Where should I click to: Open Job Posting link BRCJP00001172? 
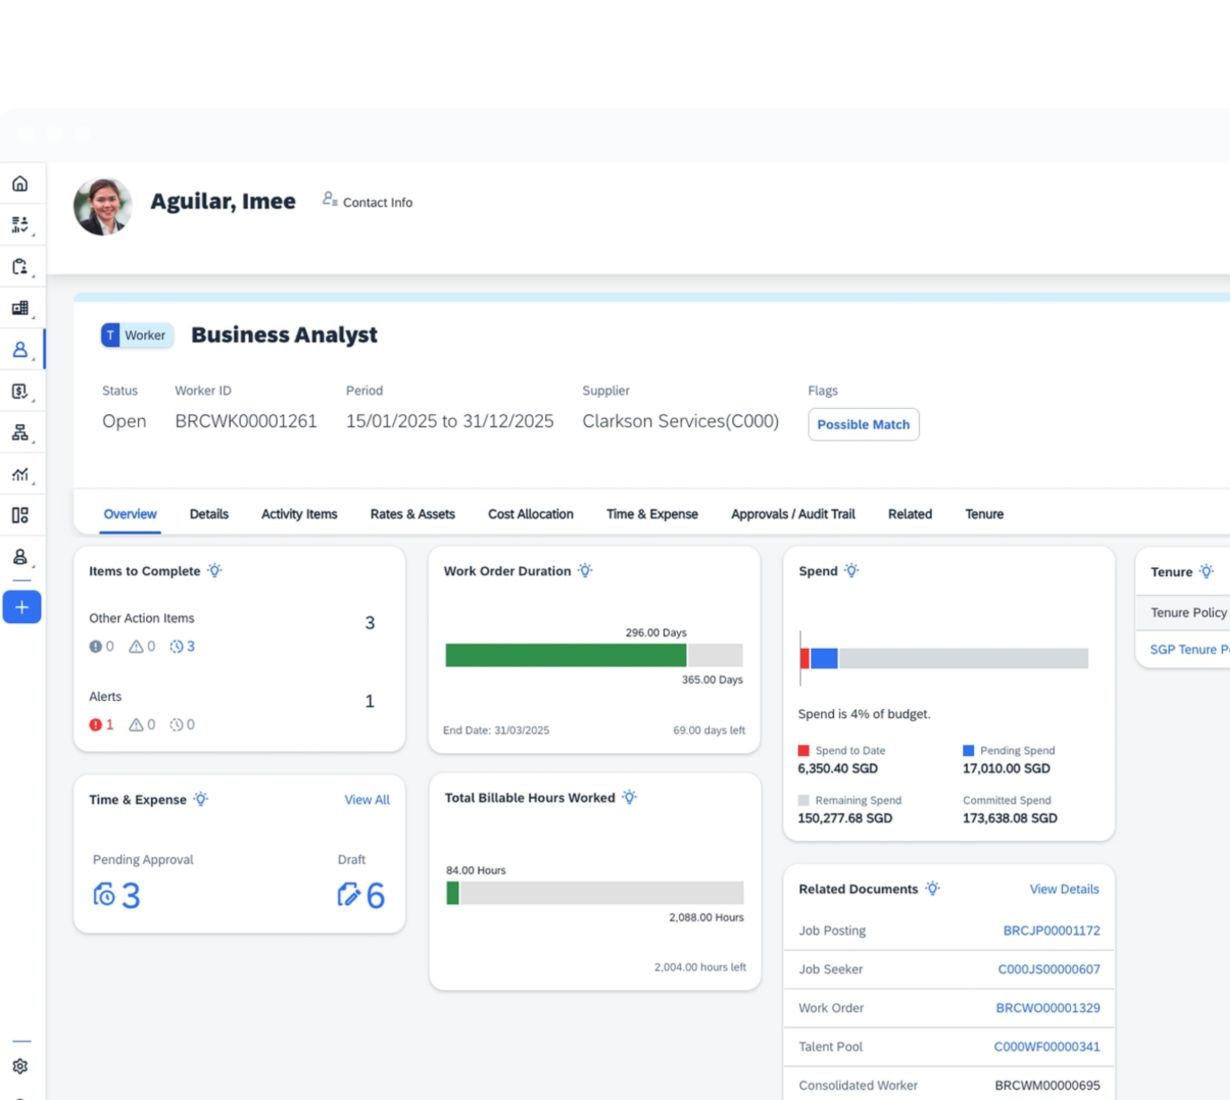pos(1051,930)
